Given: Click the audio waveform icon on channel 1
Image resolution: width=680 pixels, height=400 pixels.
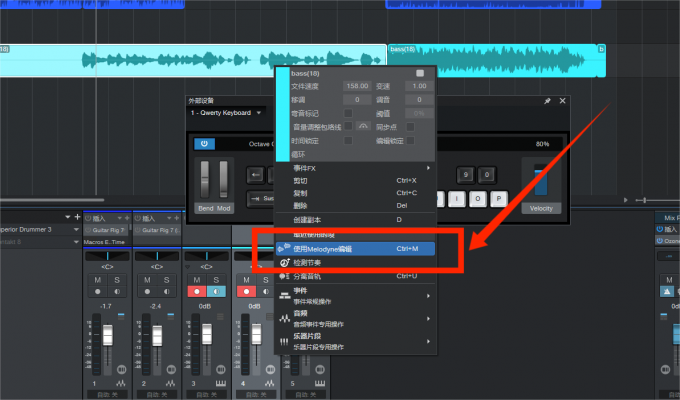Looking at the screenshot, I should (121, 384).
